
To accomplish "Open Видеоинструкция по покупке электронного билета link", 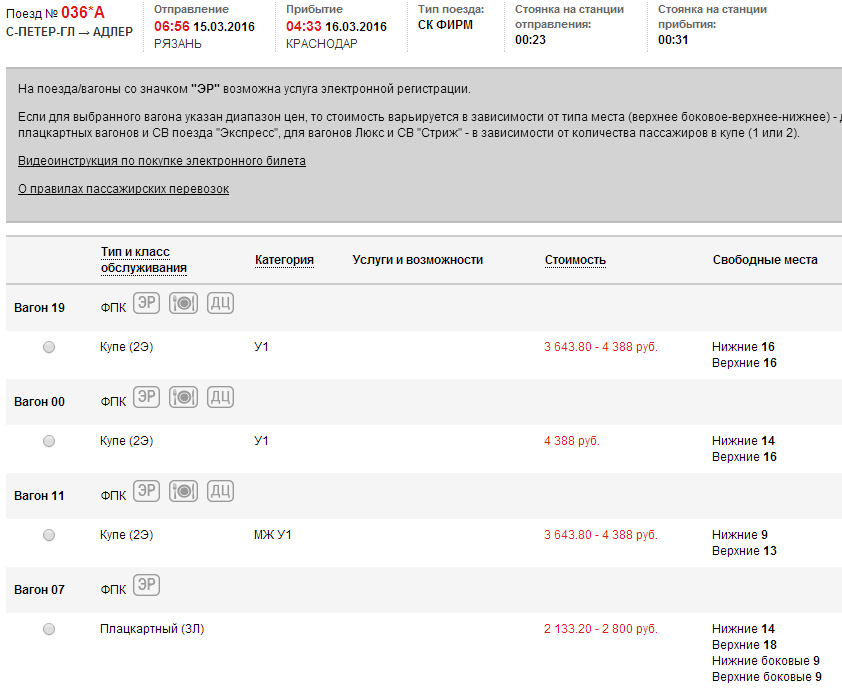I will click(x=162, y=161).
